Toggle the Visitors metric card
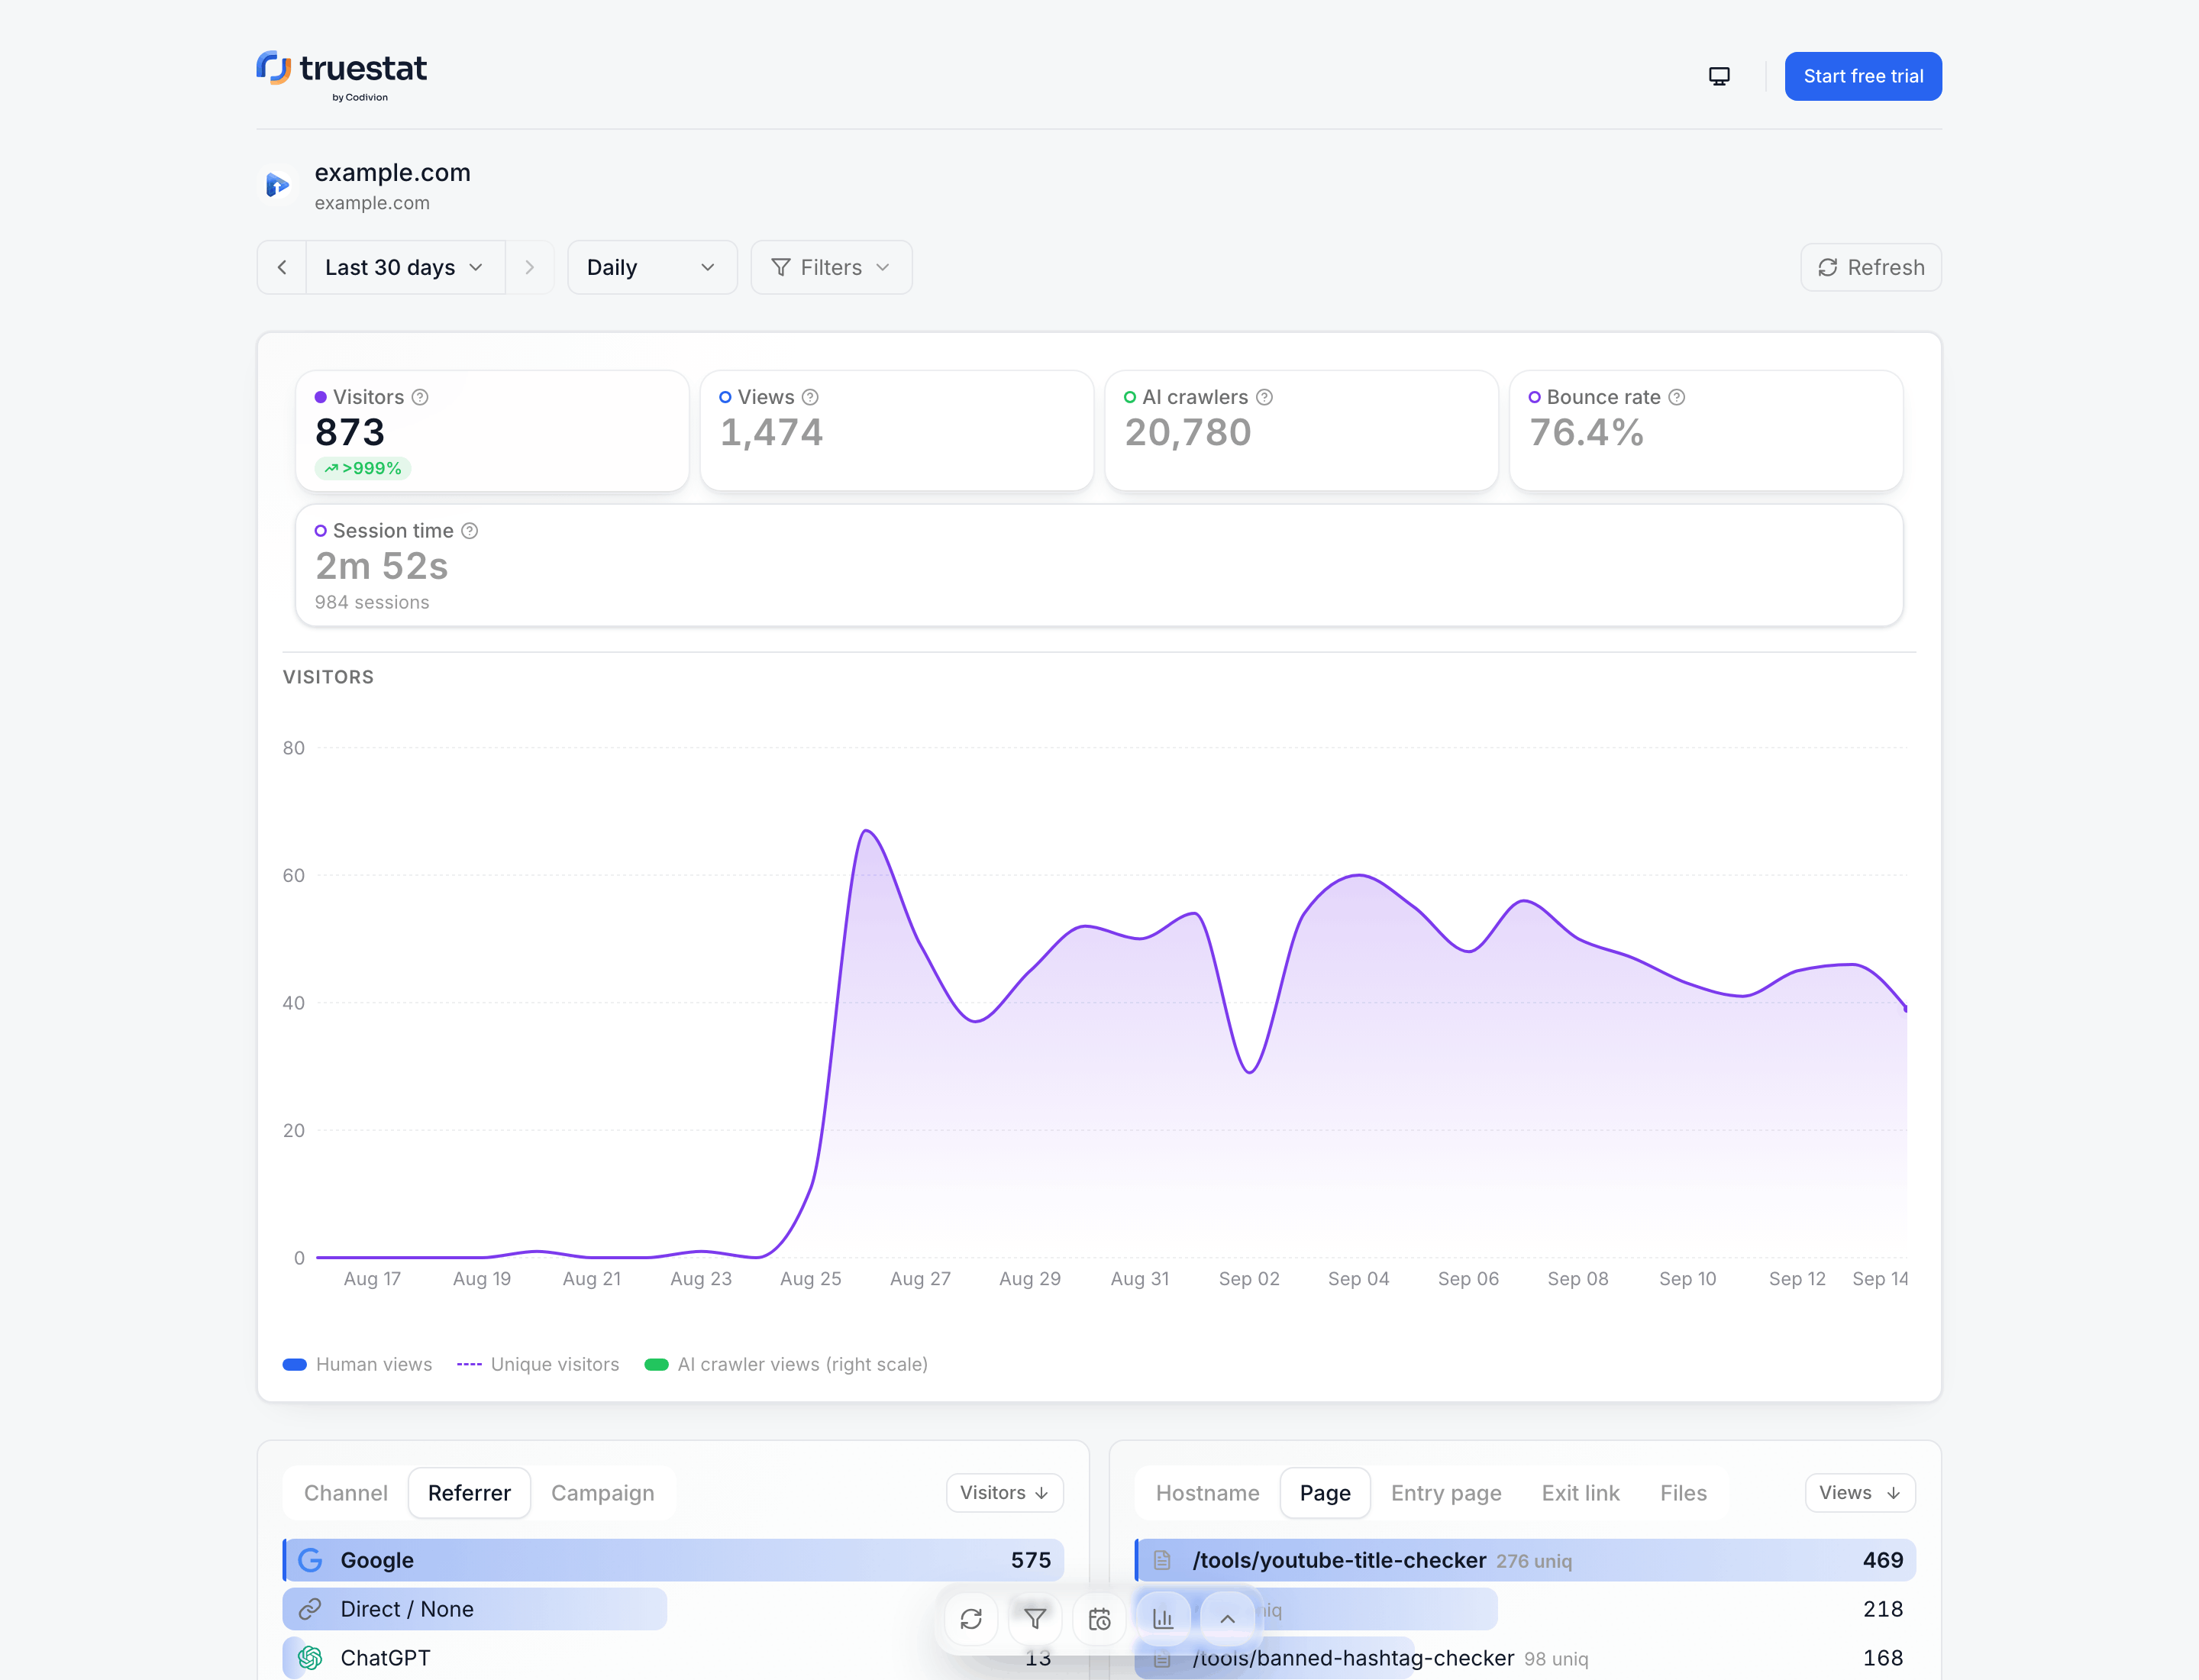 (x=492, y=431)
